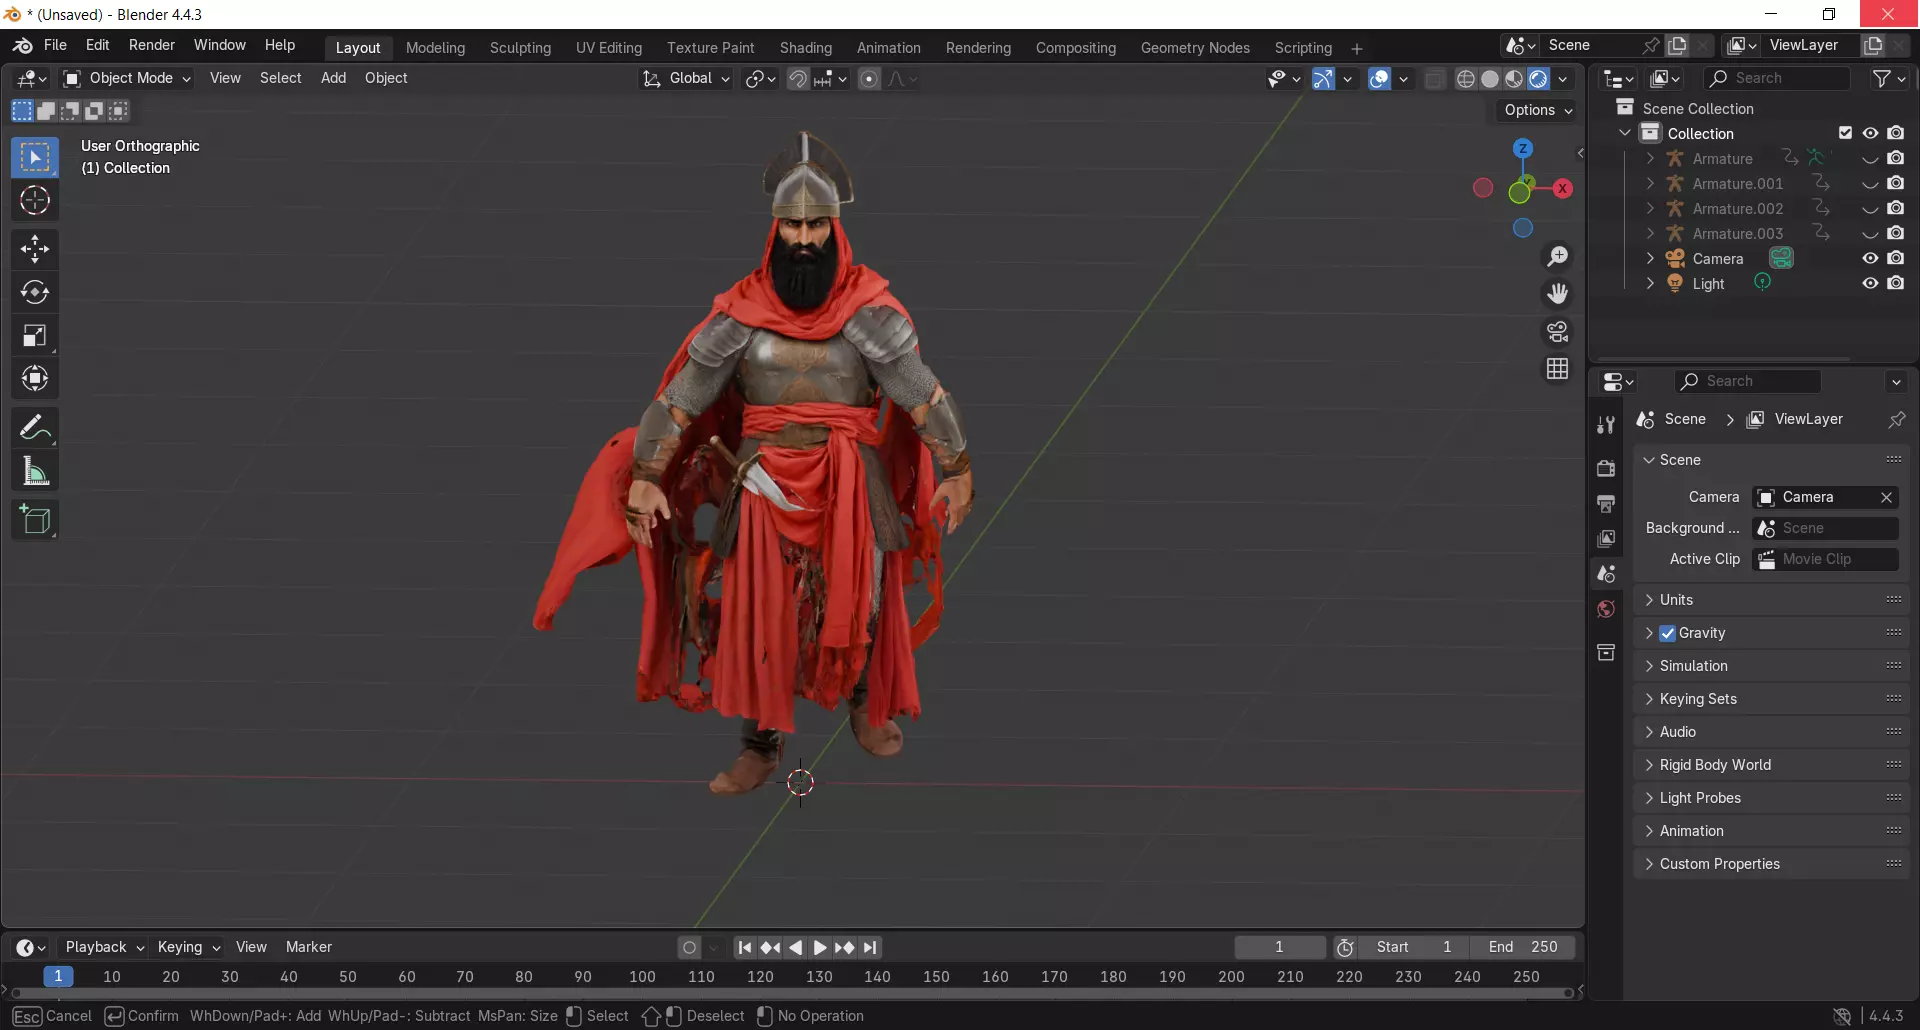The image size is (1920, 1030).
Task: Jump to the start frame of playback
Action: (745, 948)
